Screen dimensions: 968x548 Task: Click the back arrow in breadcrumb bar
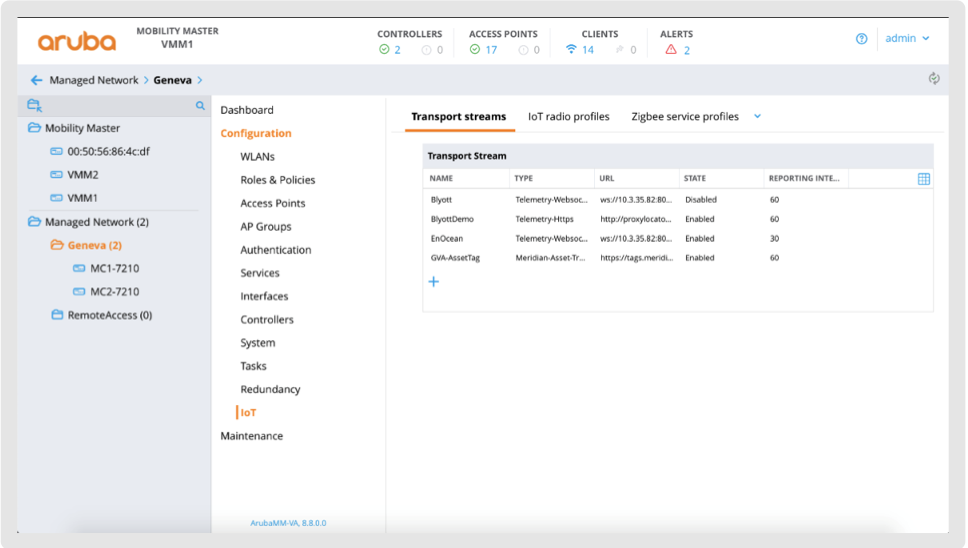(37, 80)
